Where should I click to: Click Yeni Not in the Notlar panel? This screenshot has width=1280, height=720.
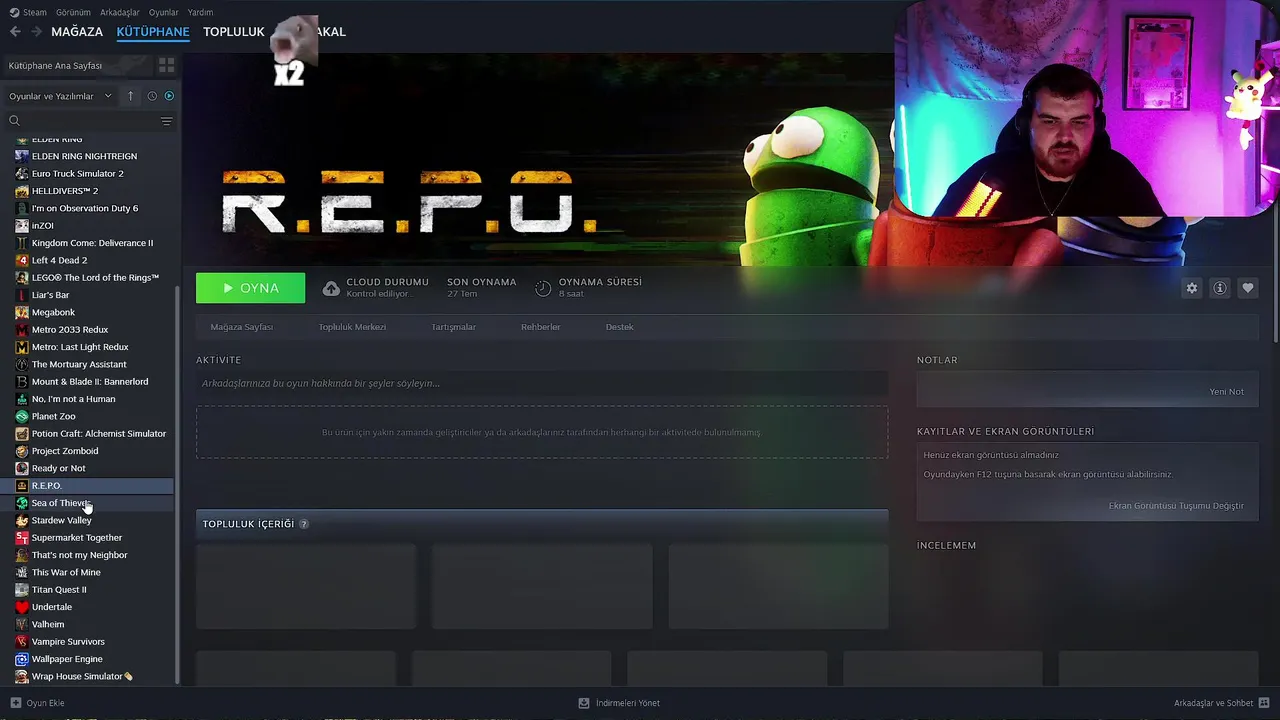pos(1227,392)
